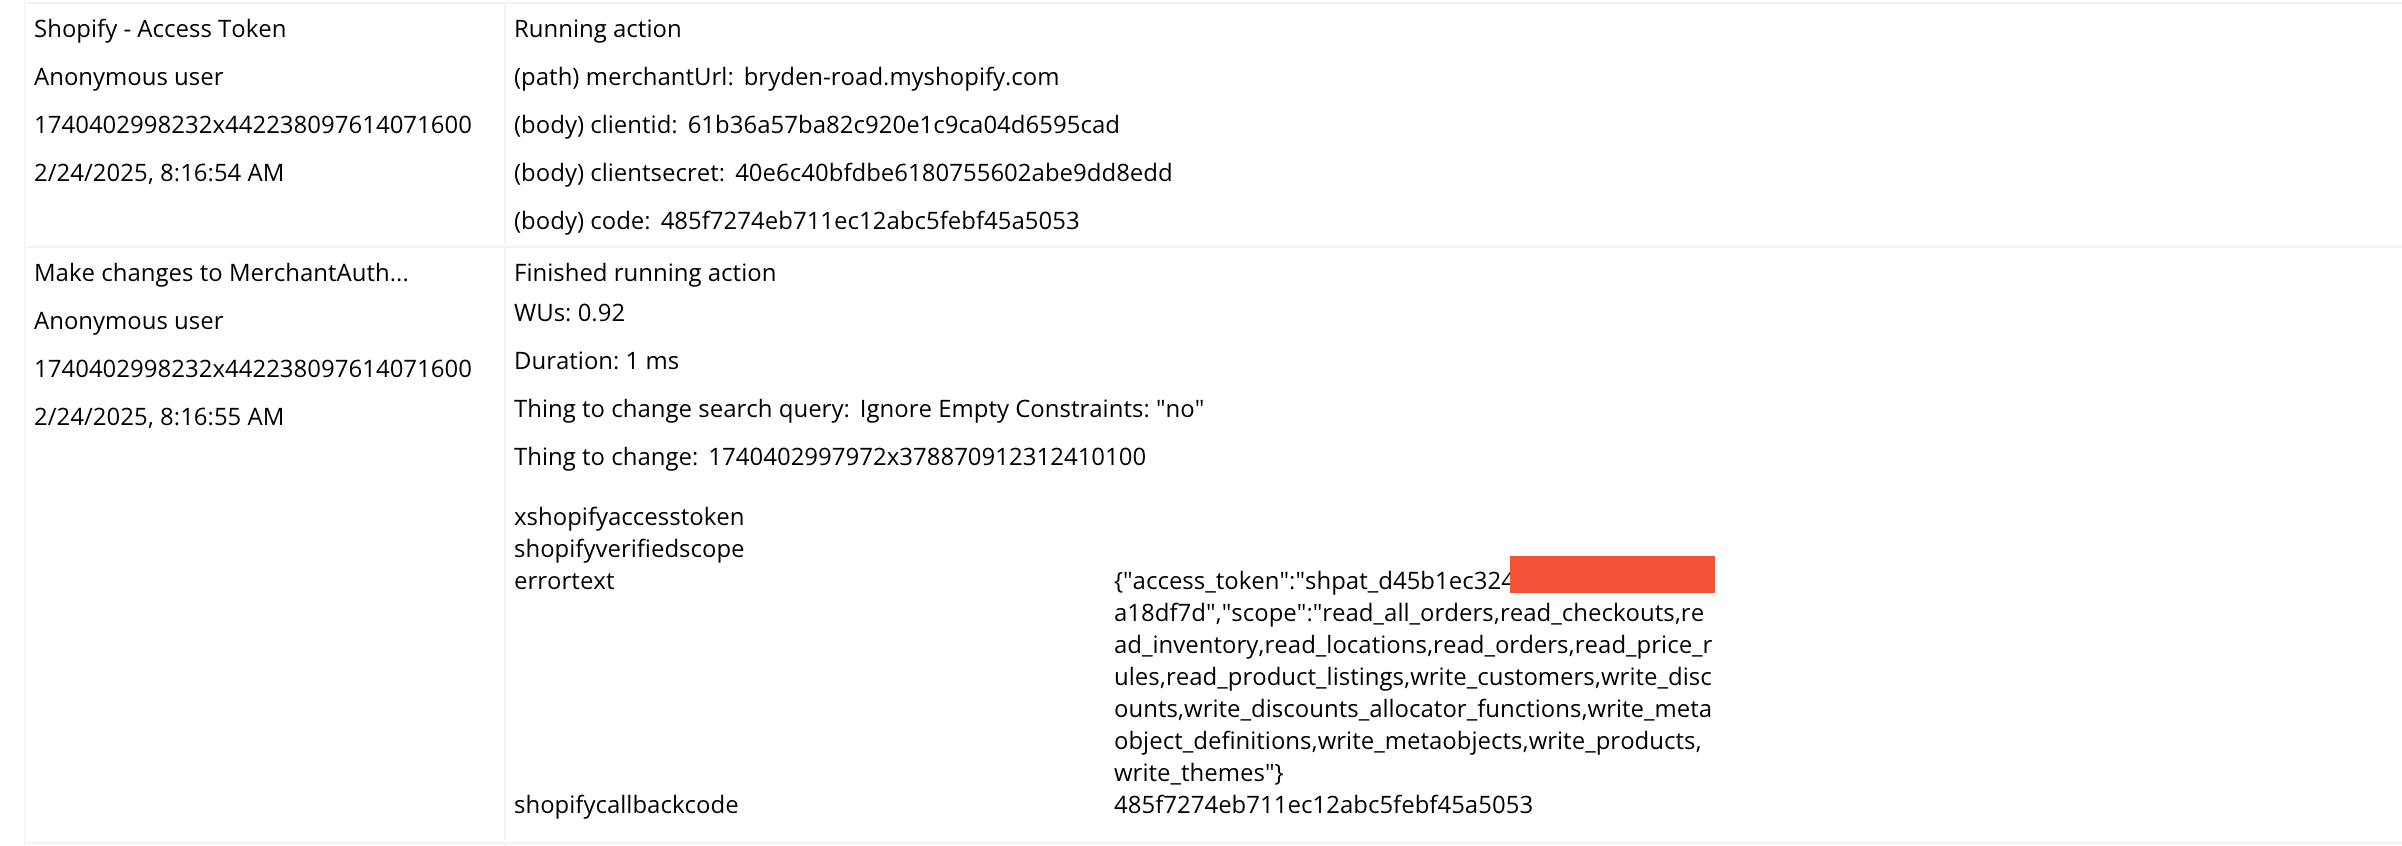2402x846 pixels.
Task: Click the 'xshopifyaccesstoken' field label
Action: click(628, 517)
